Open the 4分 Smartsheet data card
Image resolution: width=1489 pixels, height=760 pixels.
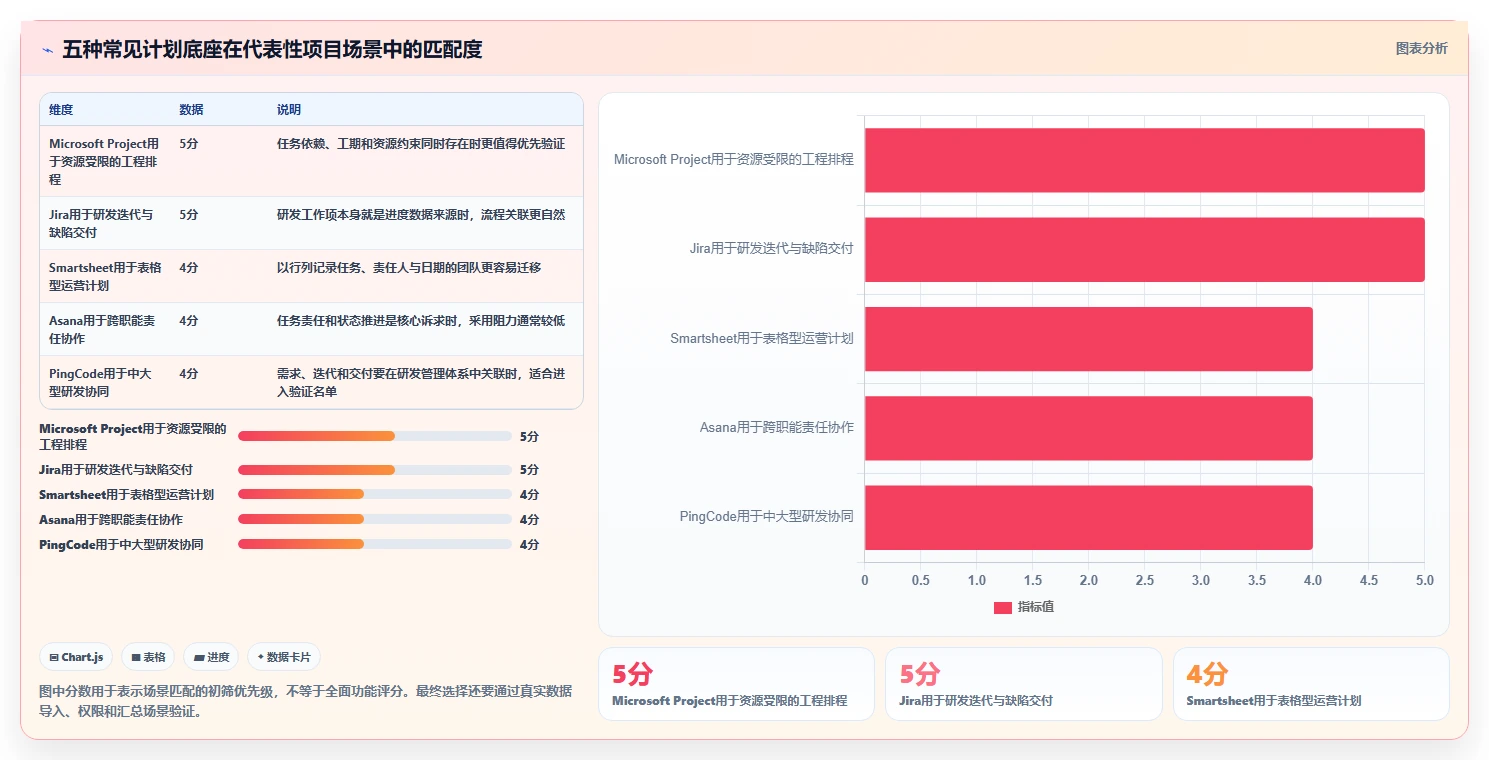[1311, 684]
